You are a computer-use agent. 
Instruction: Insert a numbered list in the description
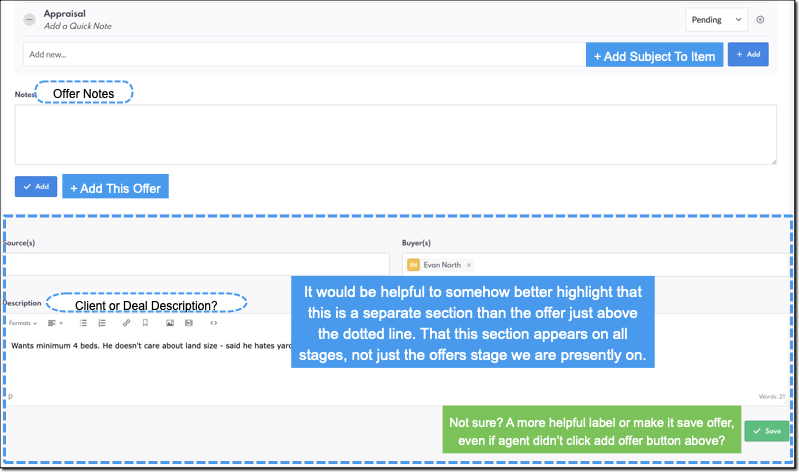[x=102, y=323]
